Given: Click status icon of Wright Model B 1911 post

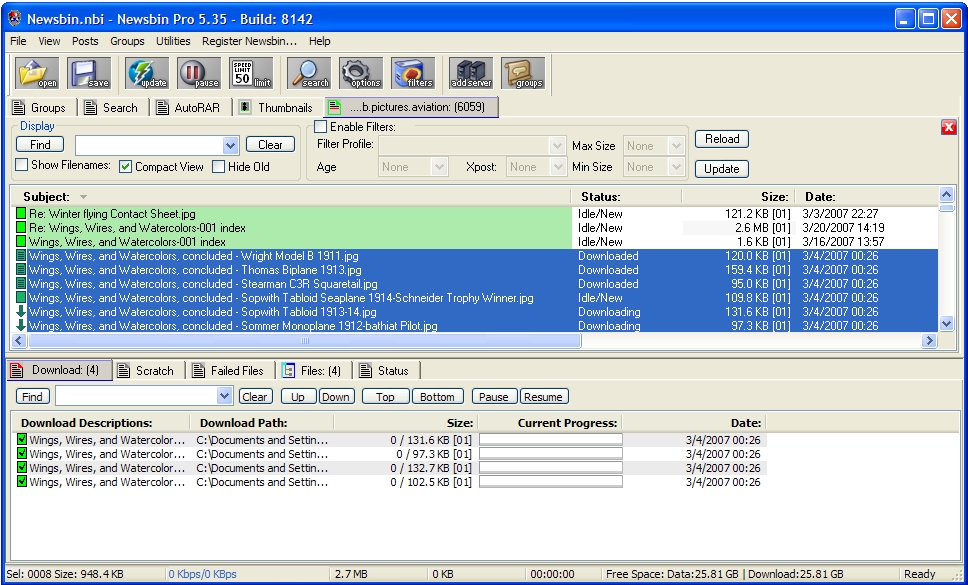Looking at the screenshot, I should pyautogui.click(x=20, y=255).
